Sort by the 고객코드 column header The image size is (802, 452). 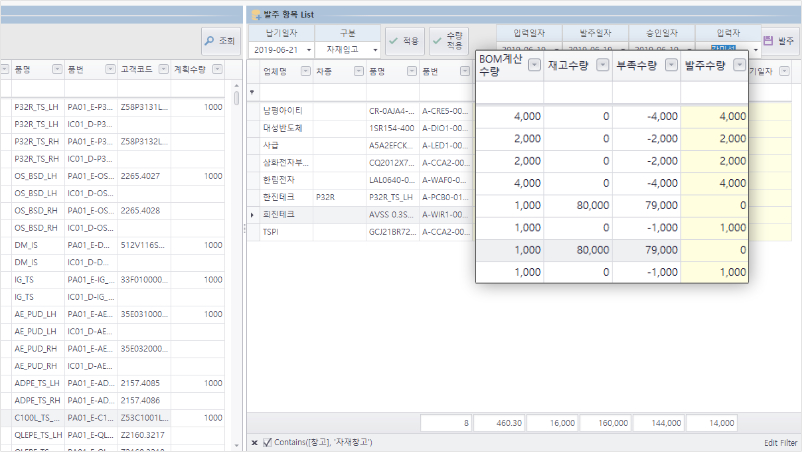[137, 69]
